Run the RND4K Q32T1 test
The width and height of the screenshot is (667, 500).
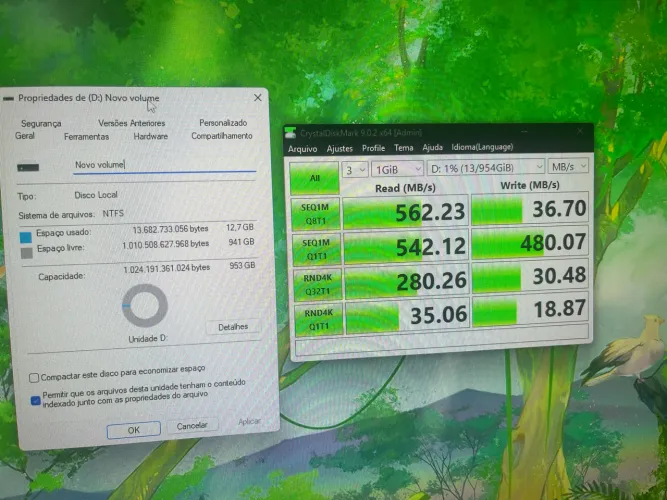[318, 284]
